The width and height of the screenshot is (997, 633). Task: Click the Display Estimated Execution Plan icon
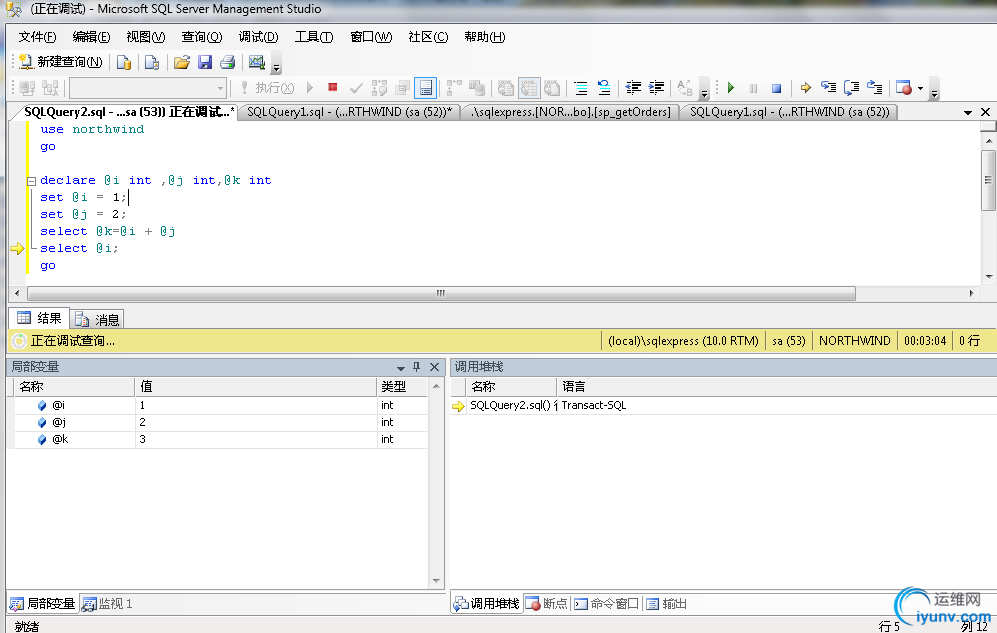(379, 88)
